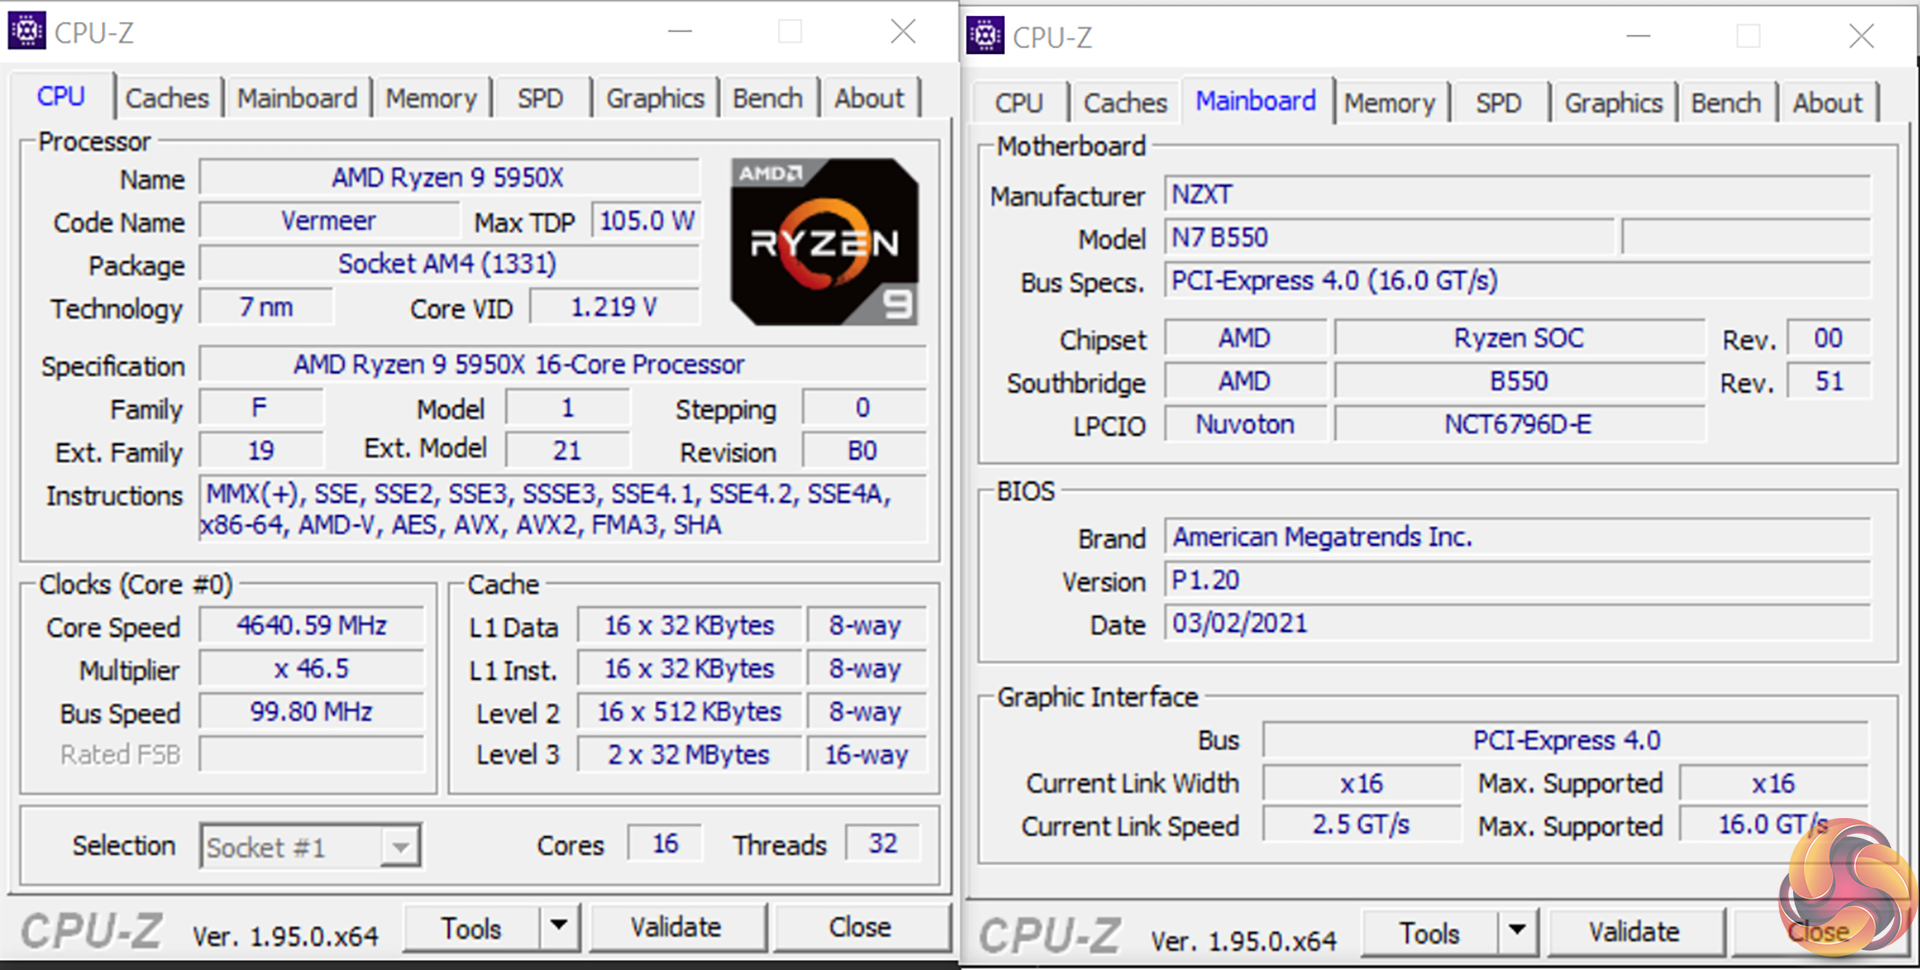Screen dimensions: 1920x970
Task: Select the SPD tab in the left window
Action: 540,98
